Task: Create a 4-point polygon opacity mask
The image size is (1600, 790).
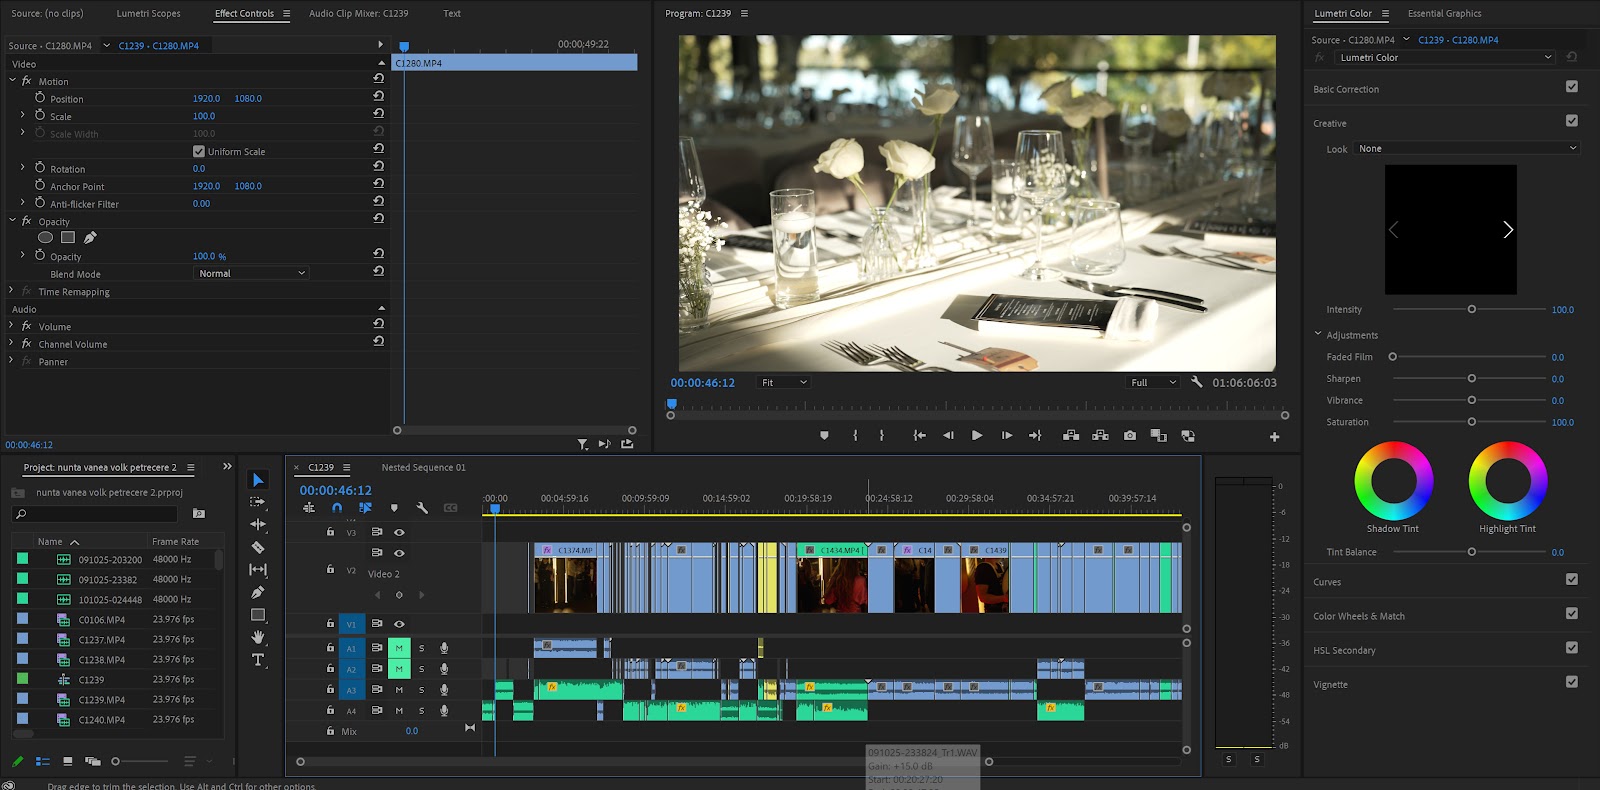Action: (68, 238)
